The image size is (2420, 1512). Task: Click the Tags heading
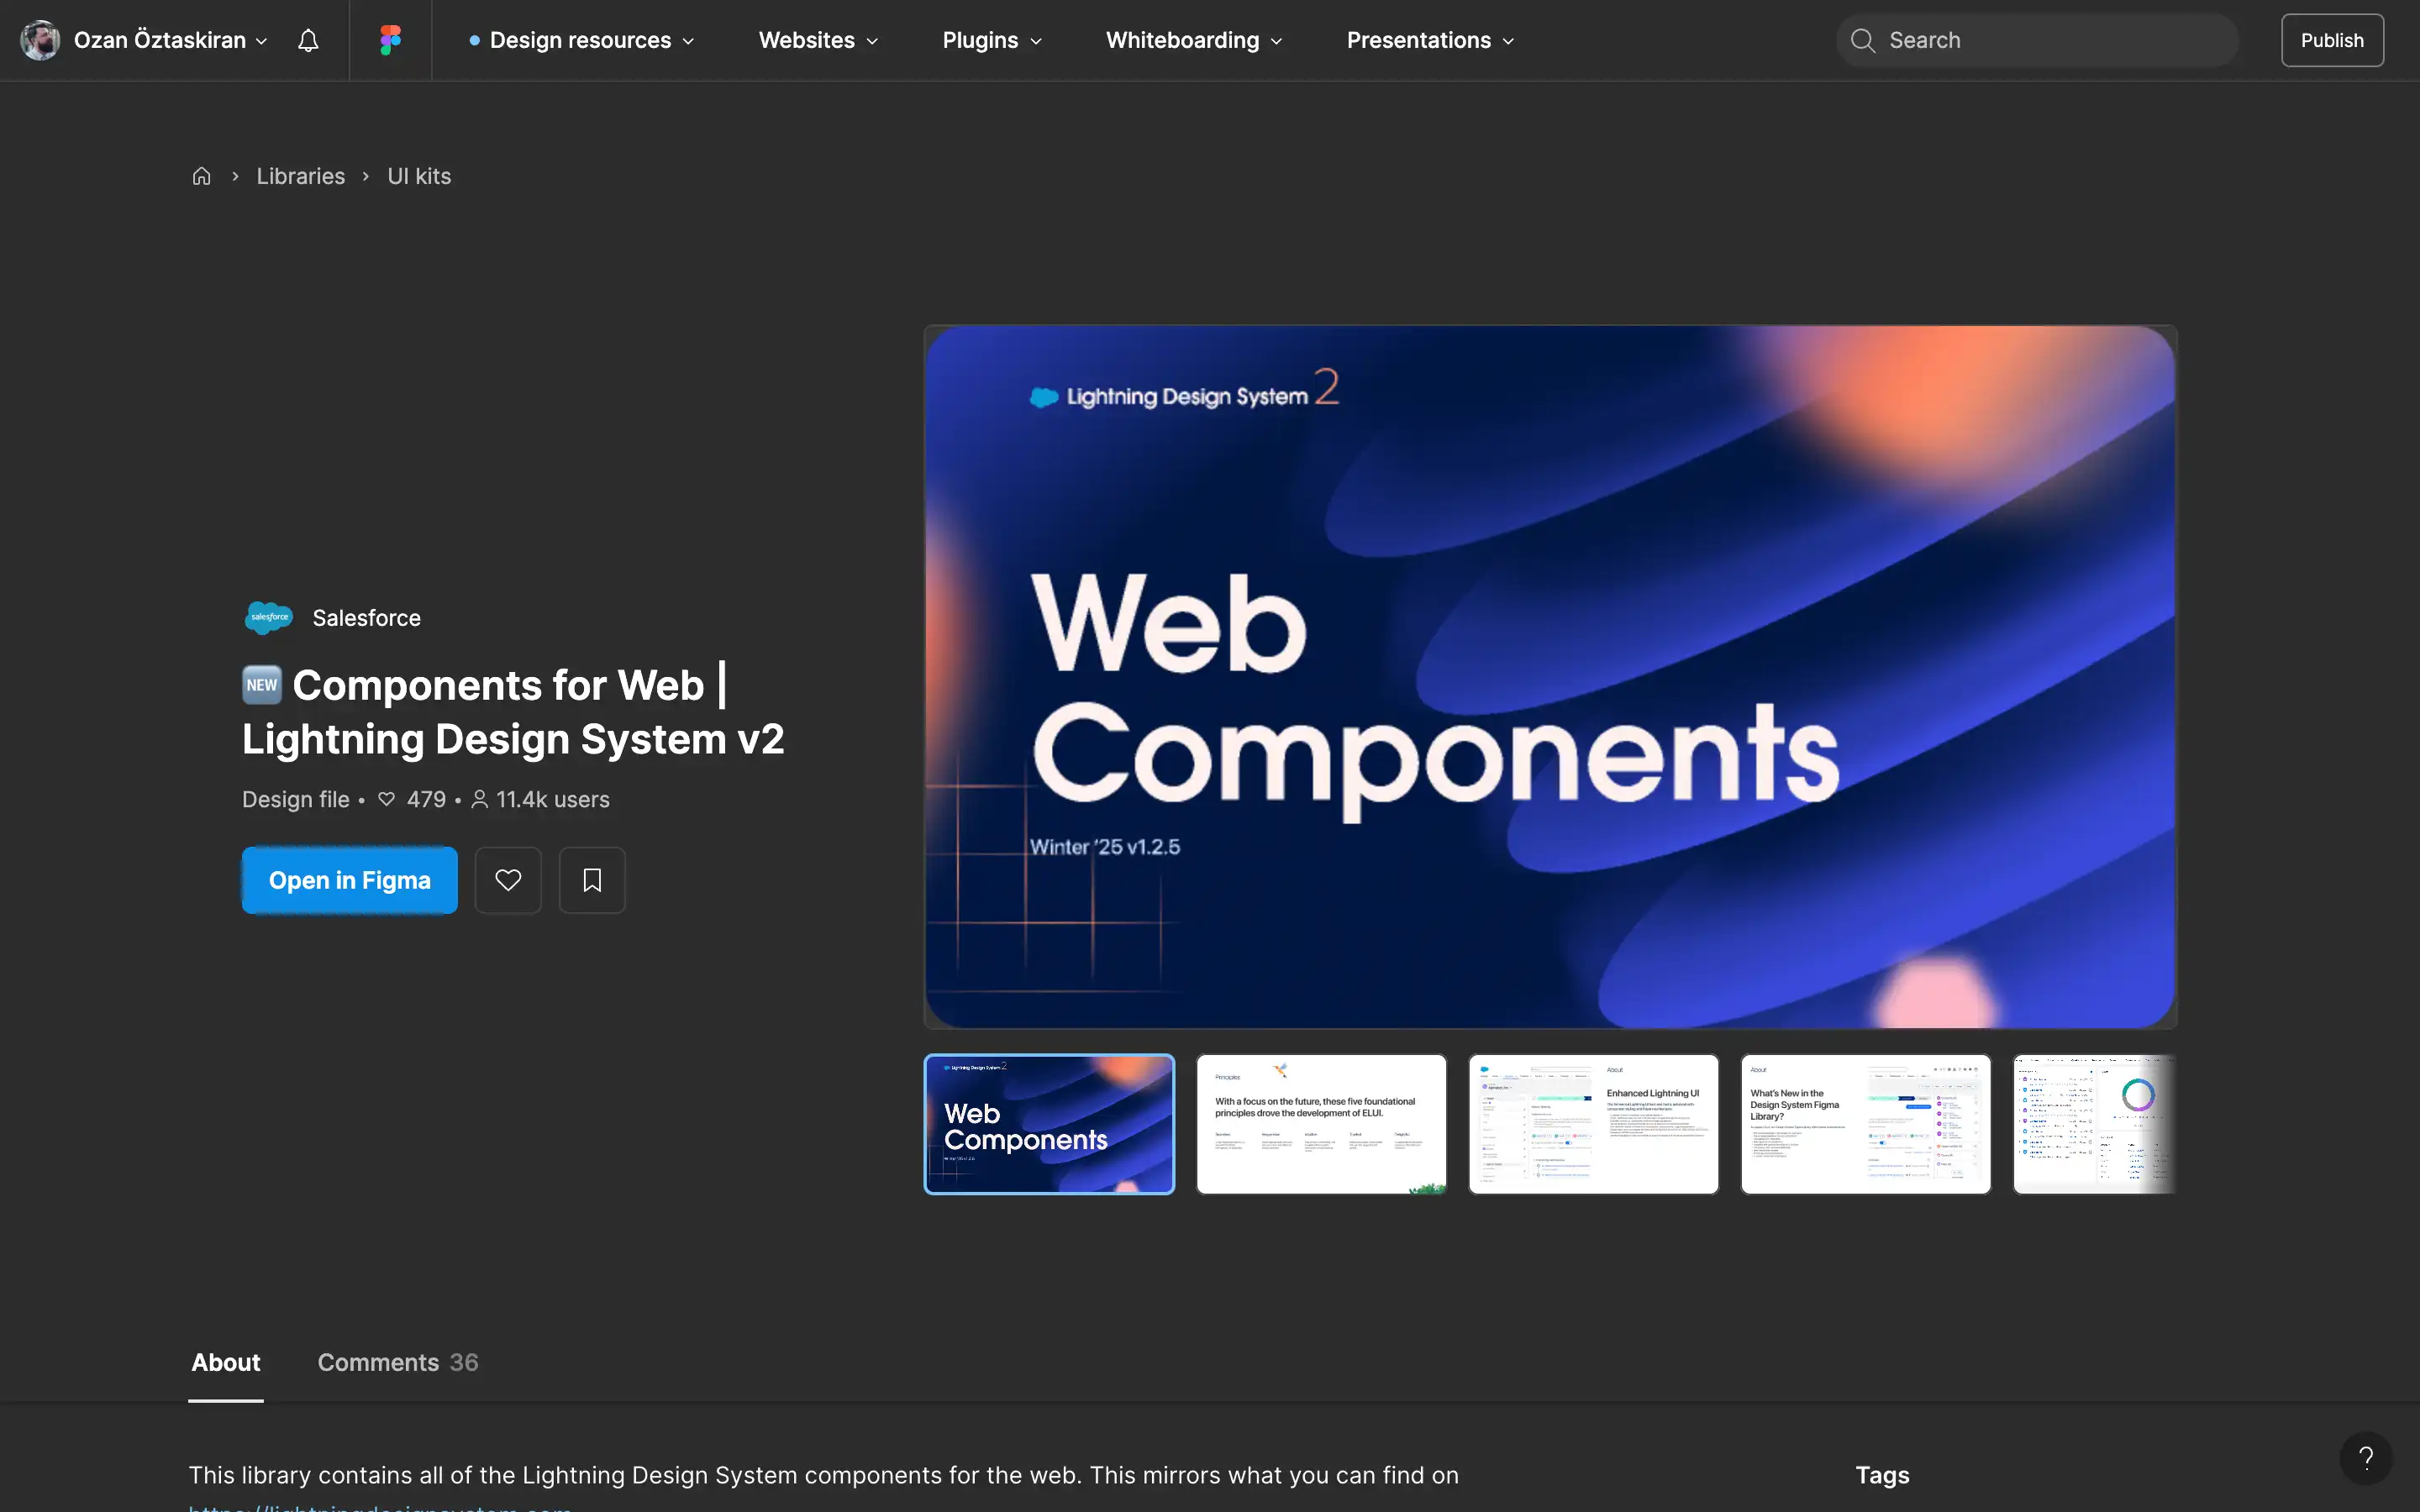point(1882,1475)
